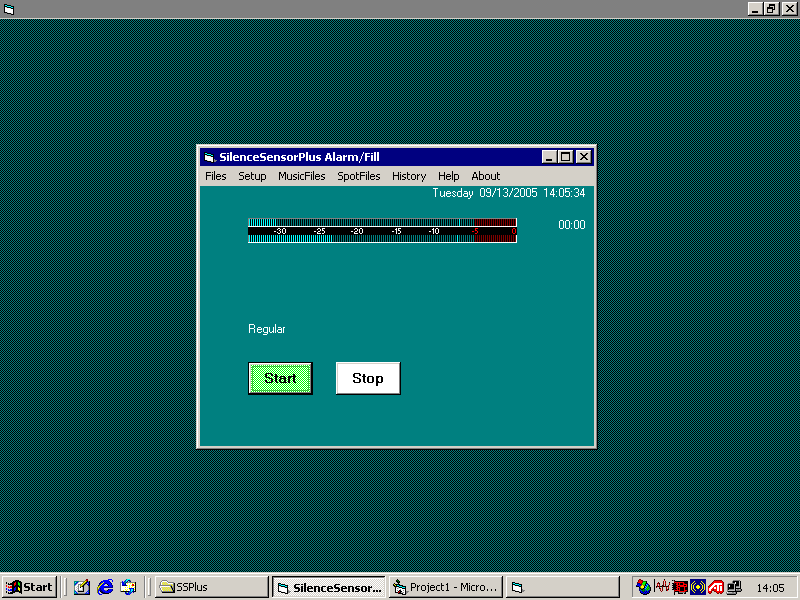
Task: Click the first Quick Launch icon
Action: (82, 587)
